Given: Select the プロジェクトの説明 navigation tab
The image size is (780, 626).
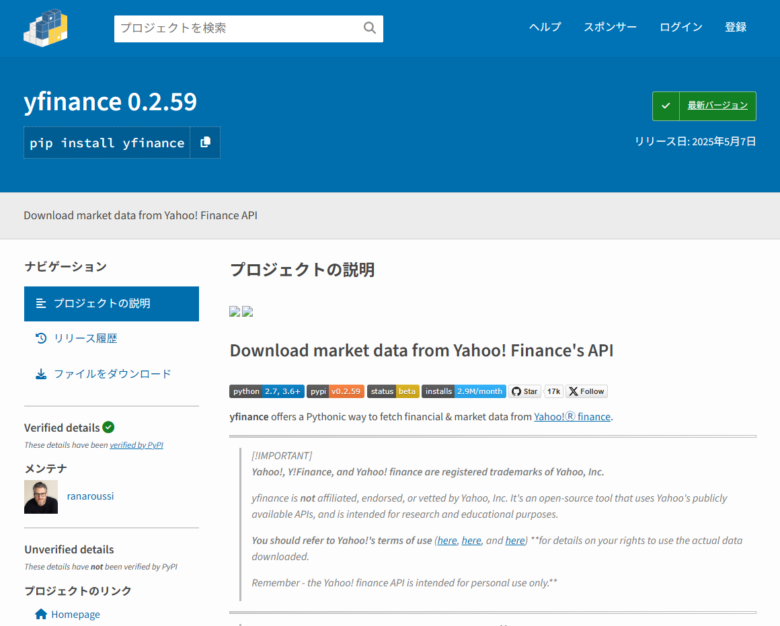Looking at the screenshot, I should coord(111,304).
